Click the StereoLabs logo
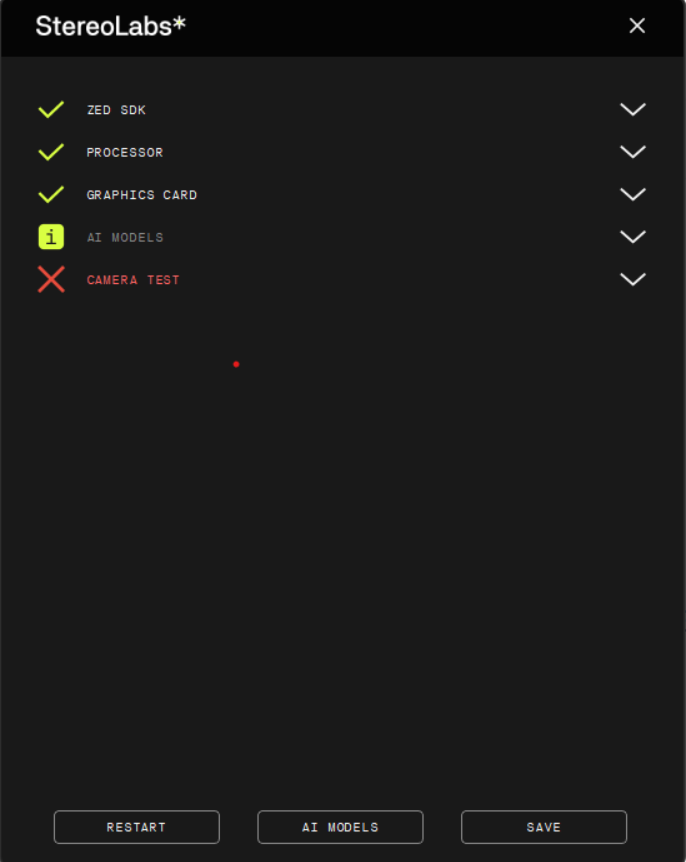This screenshot has width=686, height=862. (x=110, y=26)
